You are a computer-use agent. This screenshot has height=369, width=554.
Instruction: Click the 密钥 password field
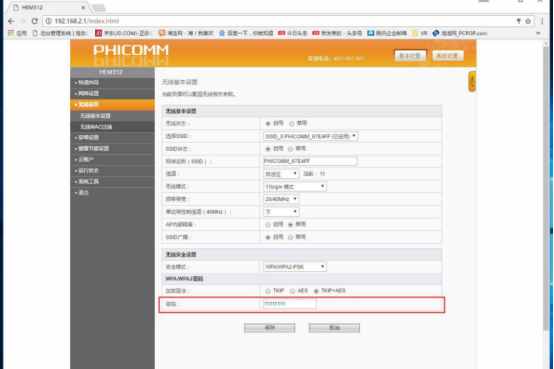click(289, 304)
